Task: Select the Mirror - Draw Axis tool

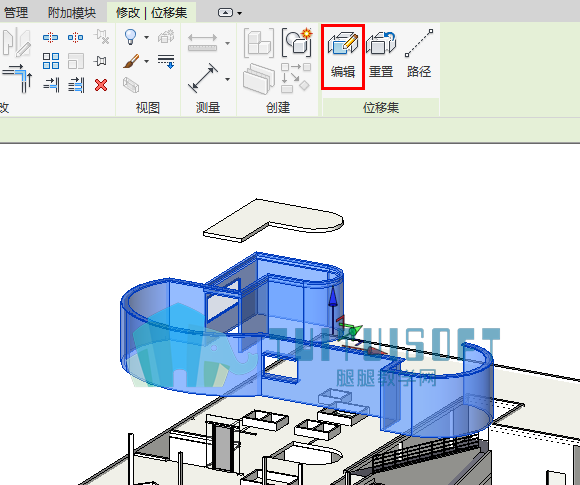Action: pos(75,37)
